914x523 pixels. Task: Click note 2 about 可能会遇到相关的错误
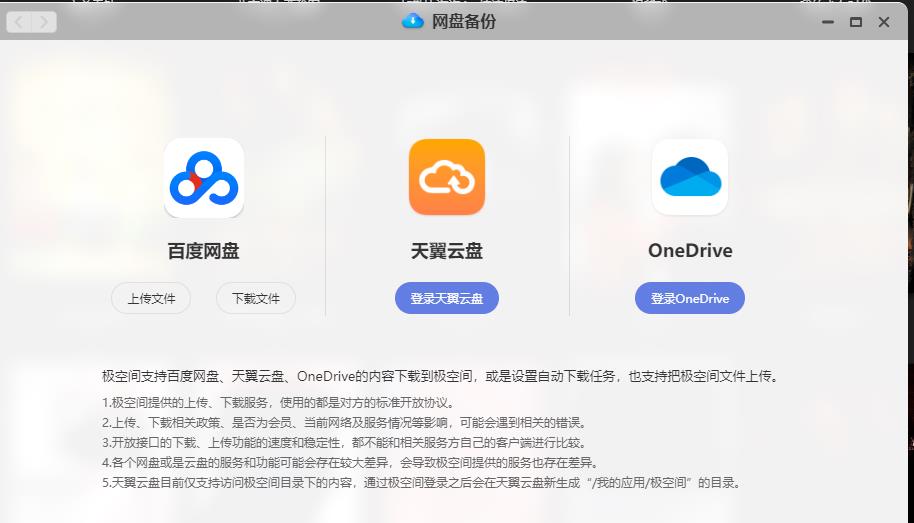pyautogui.click(x=344, y=423)
